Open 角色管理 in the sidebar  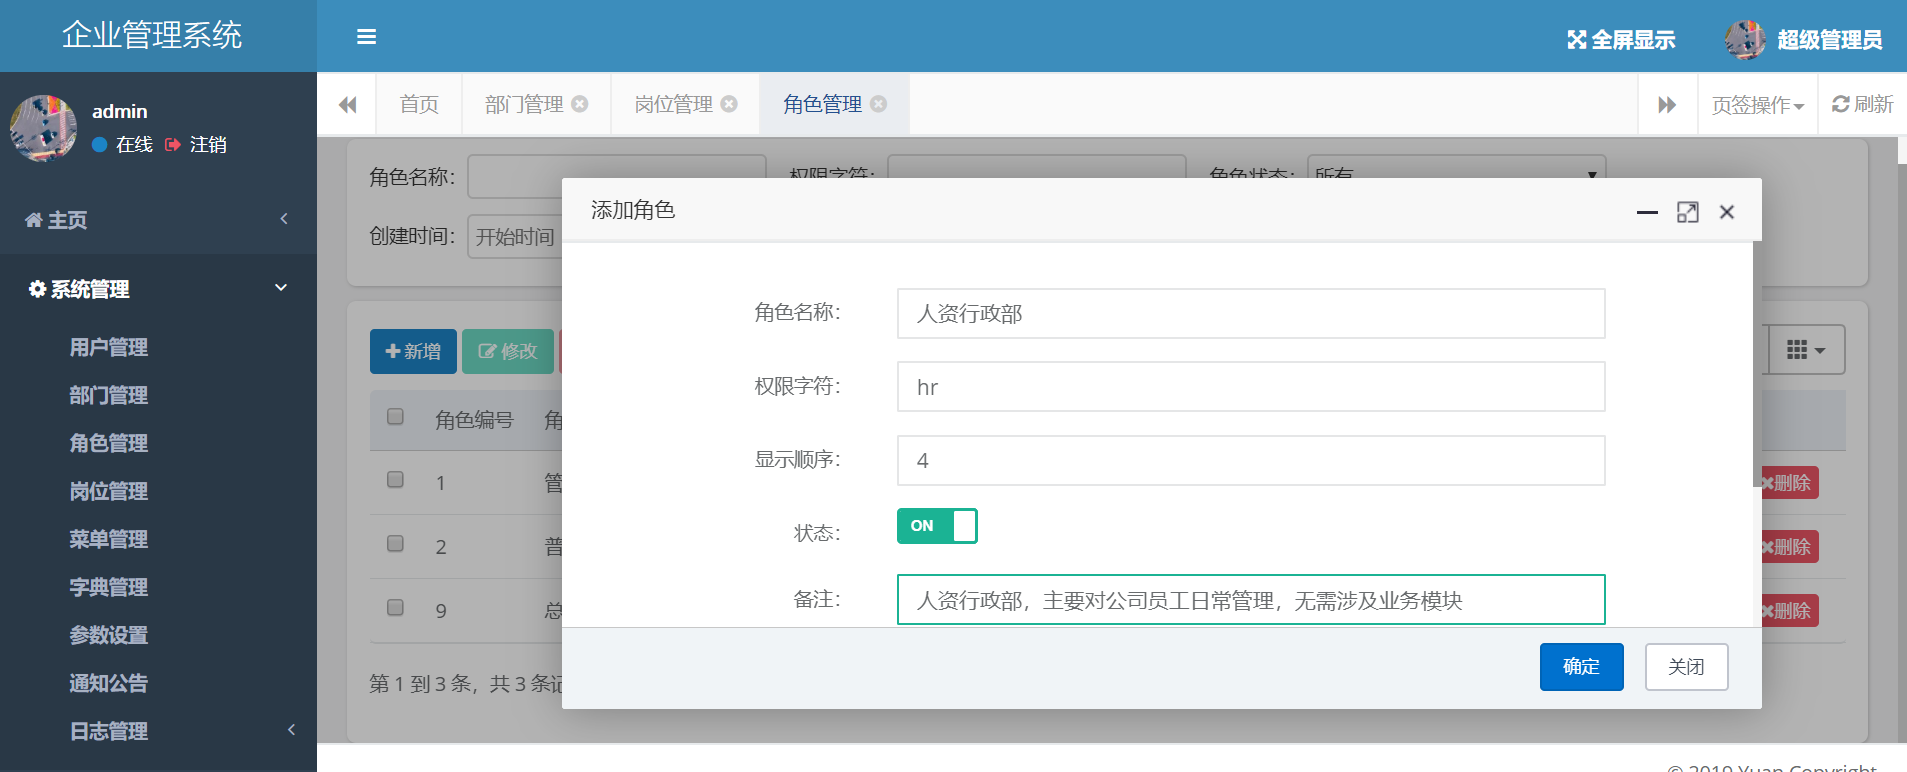pyautogui.click(x=108, y=443)
